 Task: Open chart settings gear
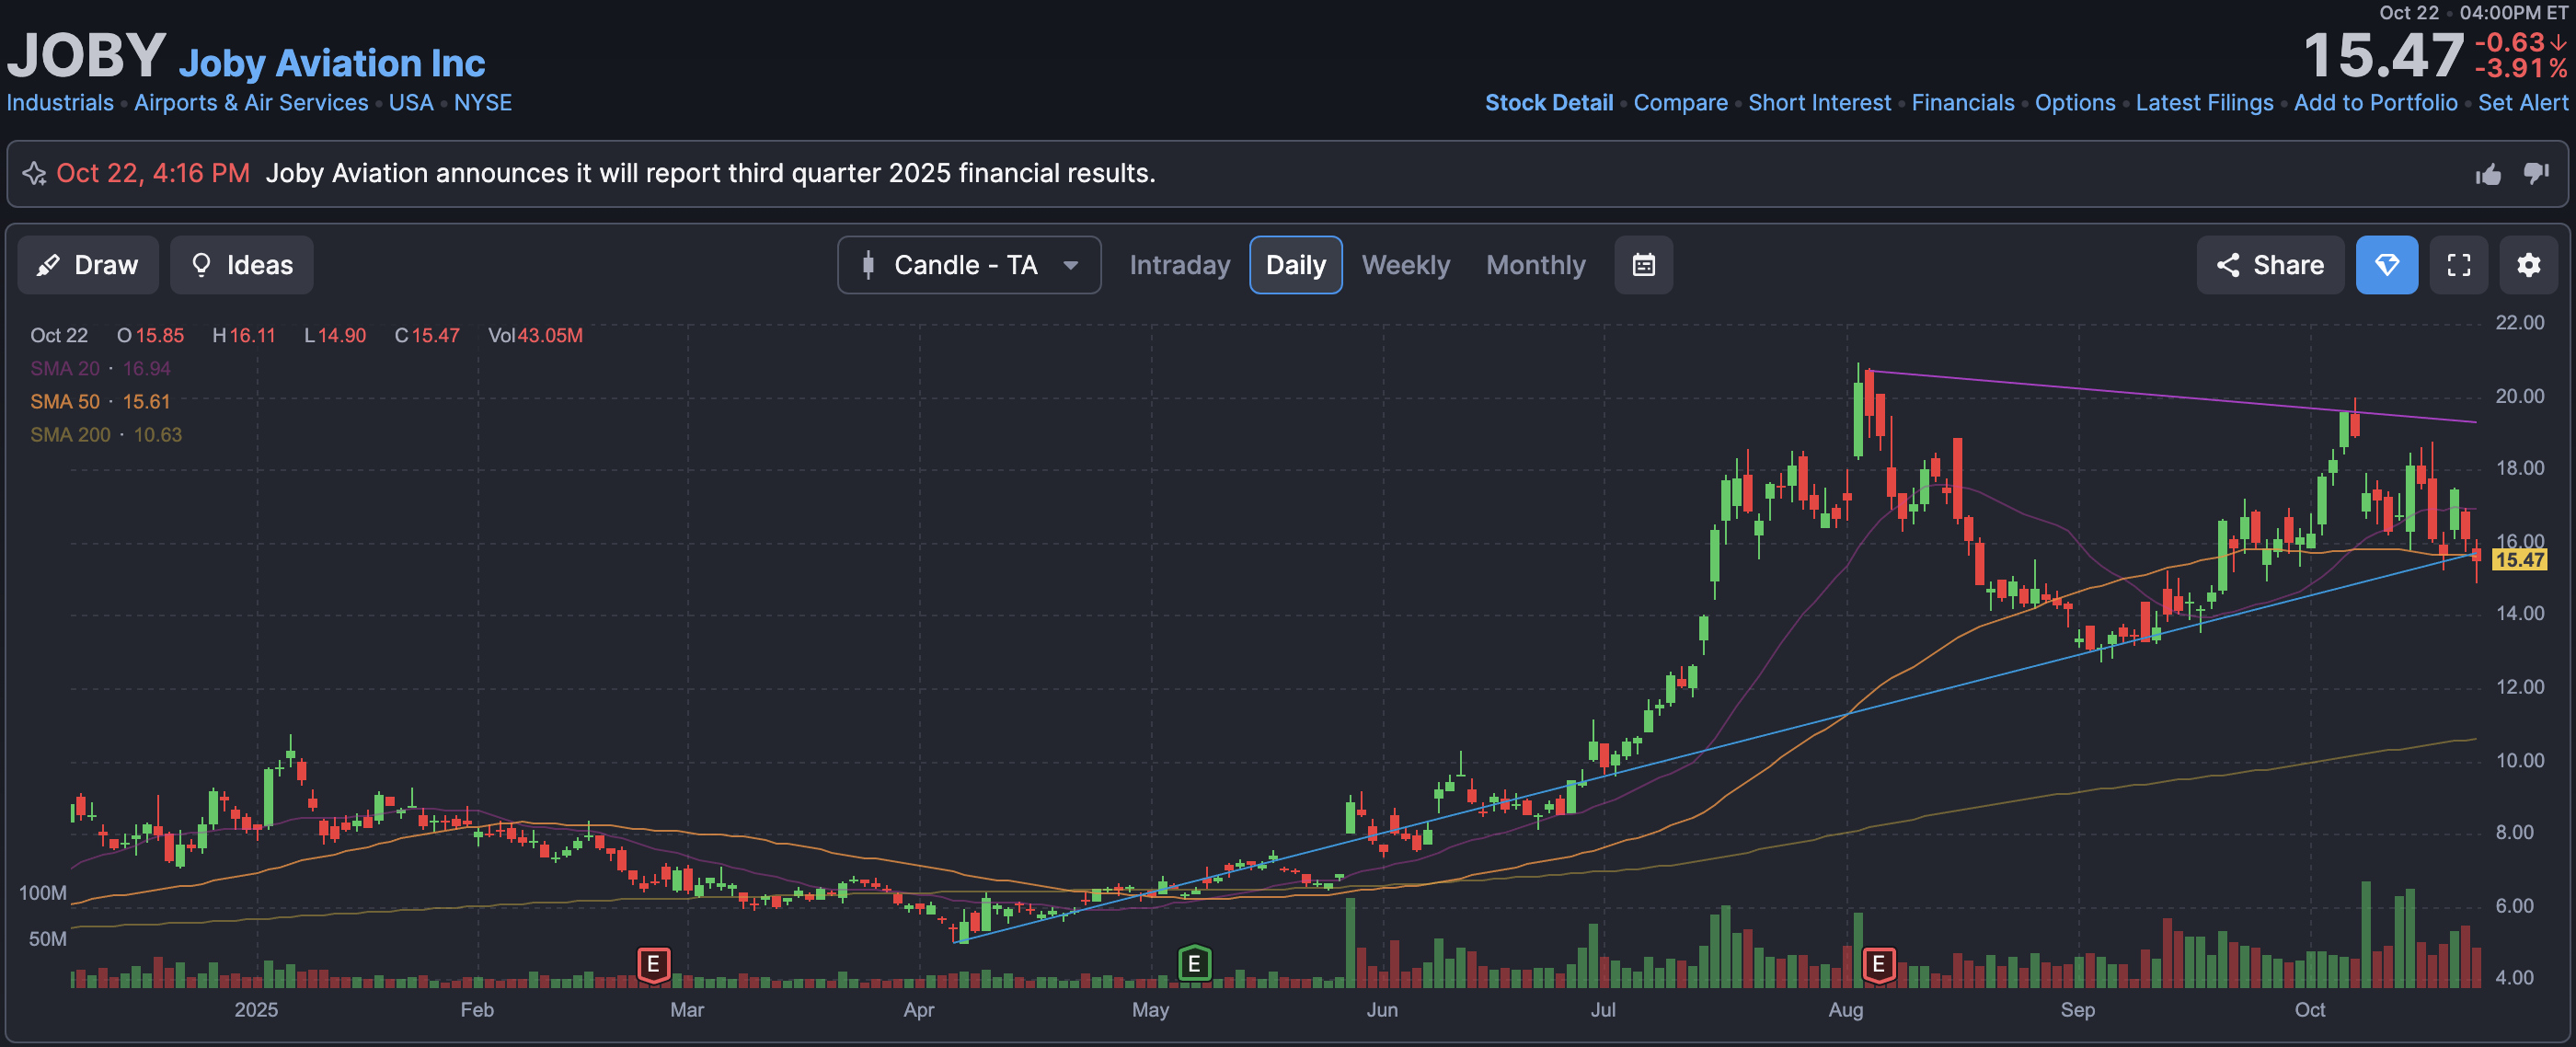coord(2528,265)
